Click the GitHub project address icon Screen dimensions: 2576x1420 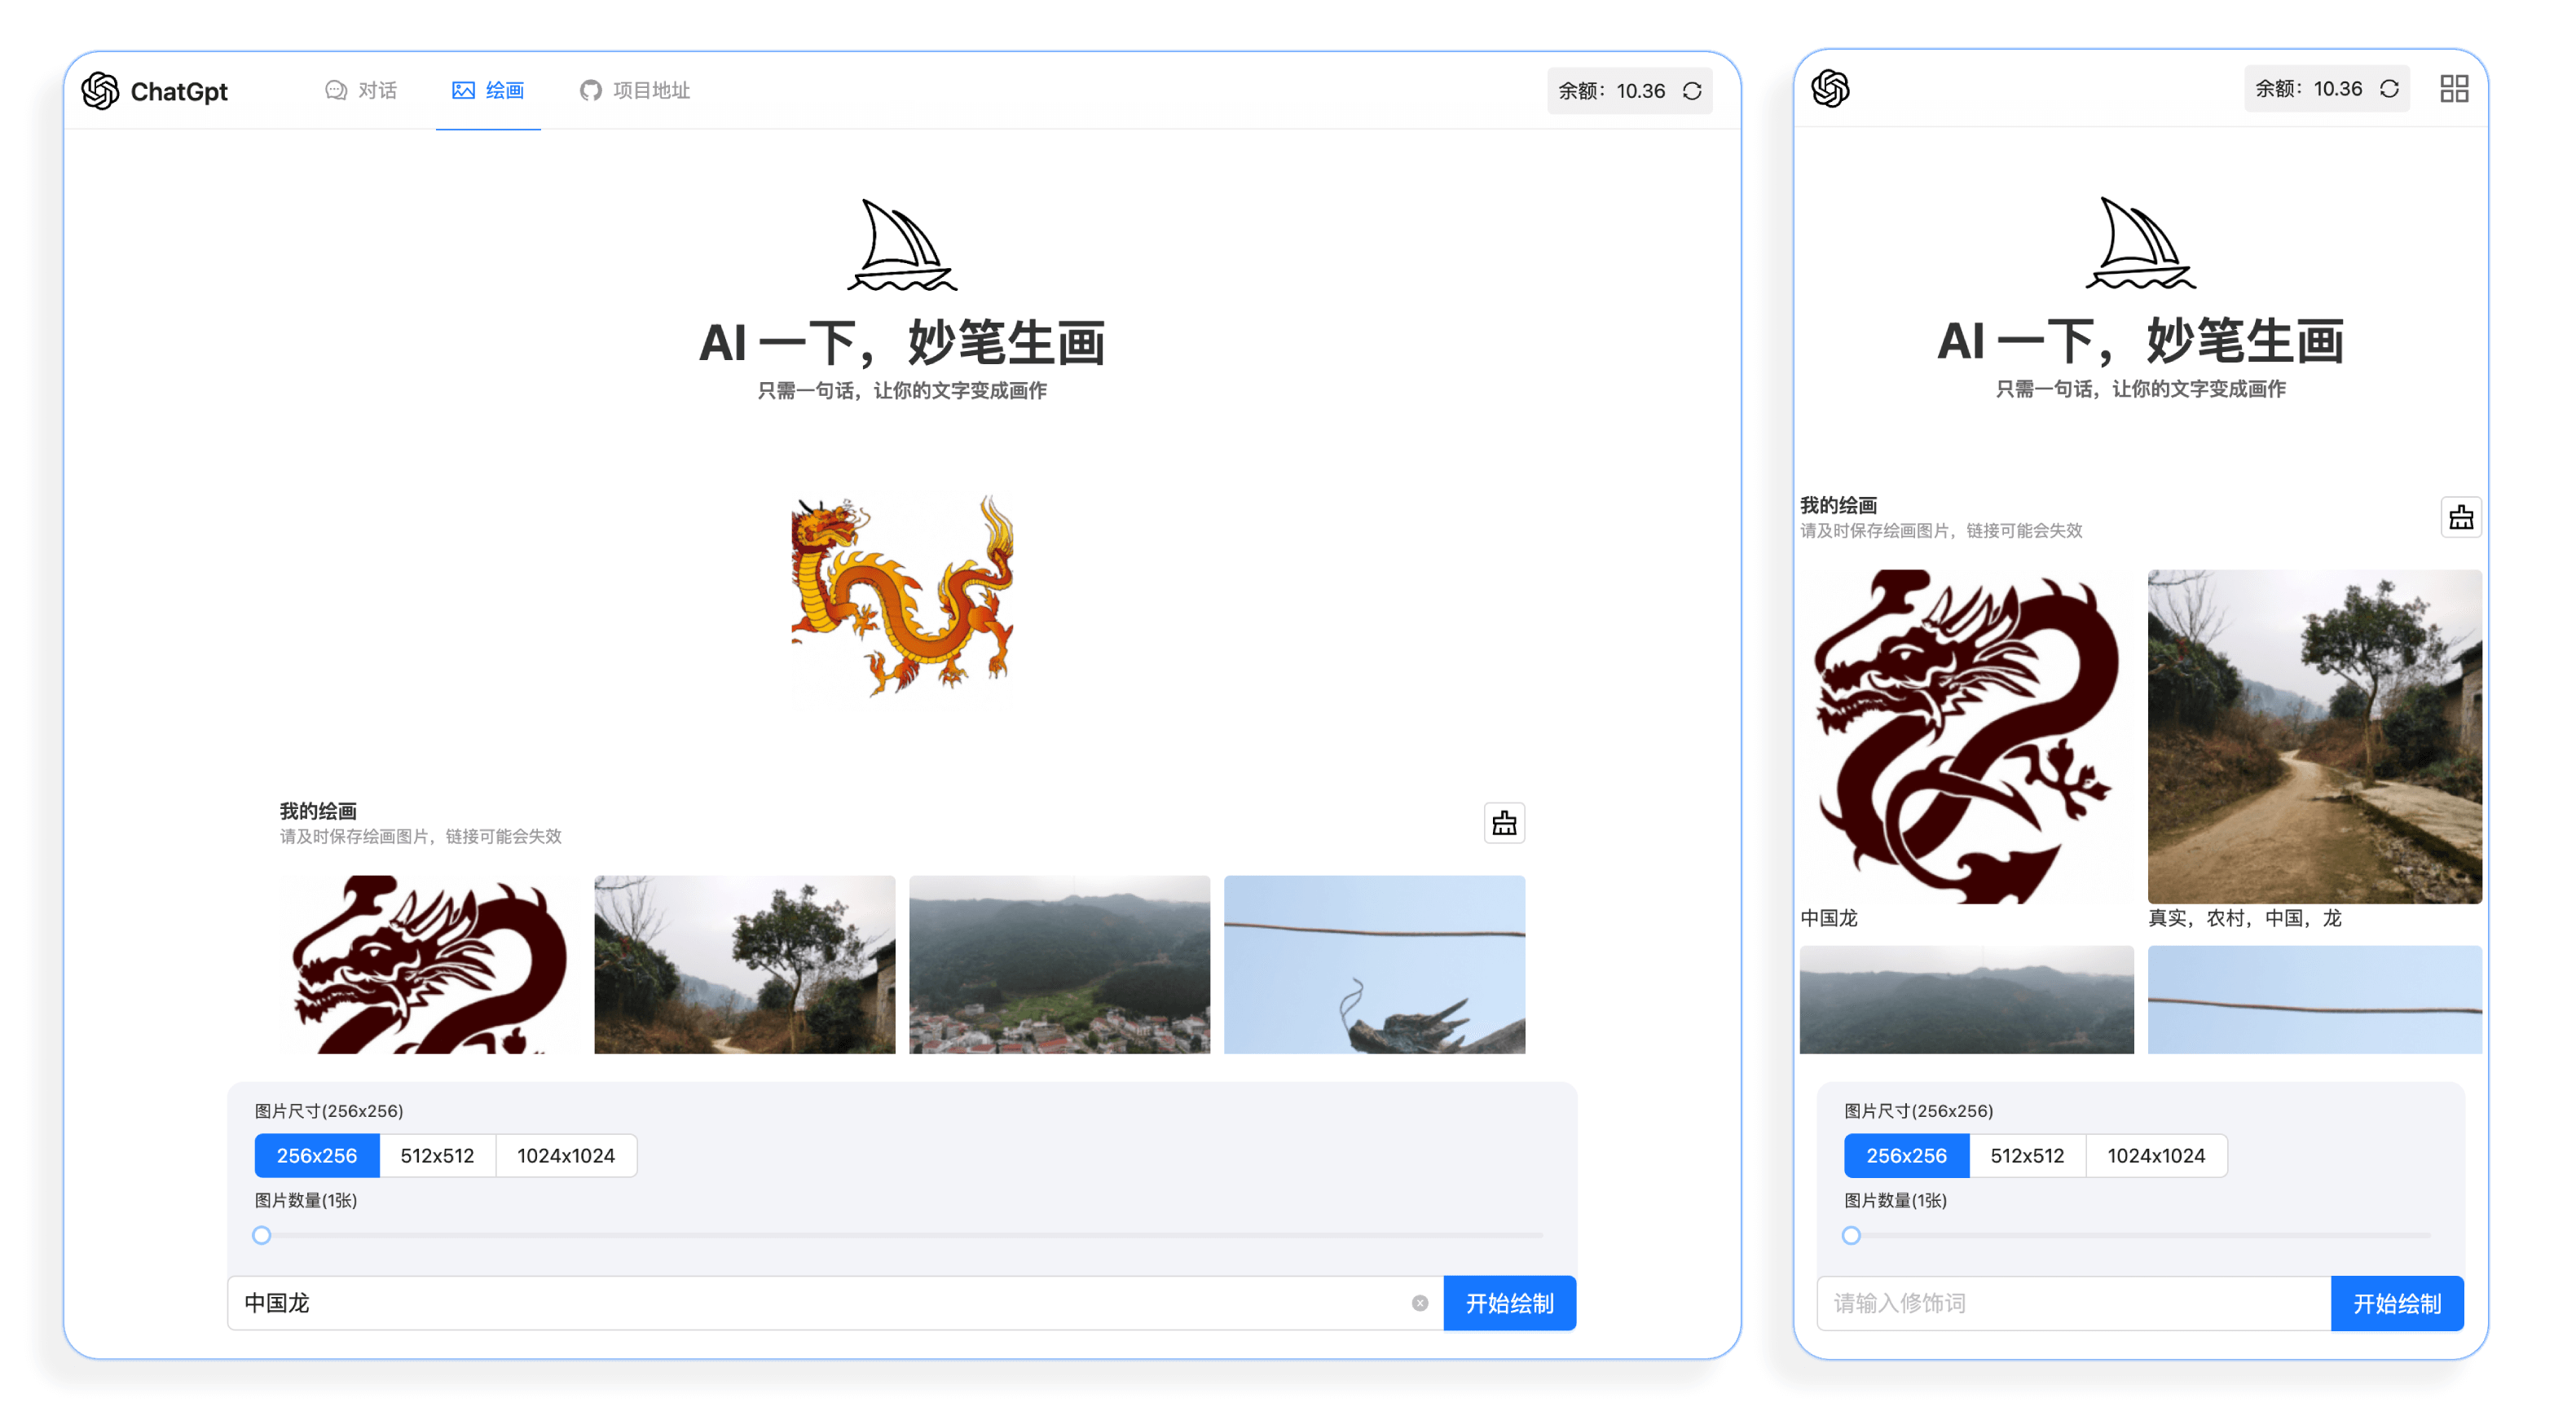(592, 89)
